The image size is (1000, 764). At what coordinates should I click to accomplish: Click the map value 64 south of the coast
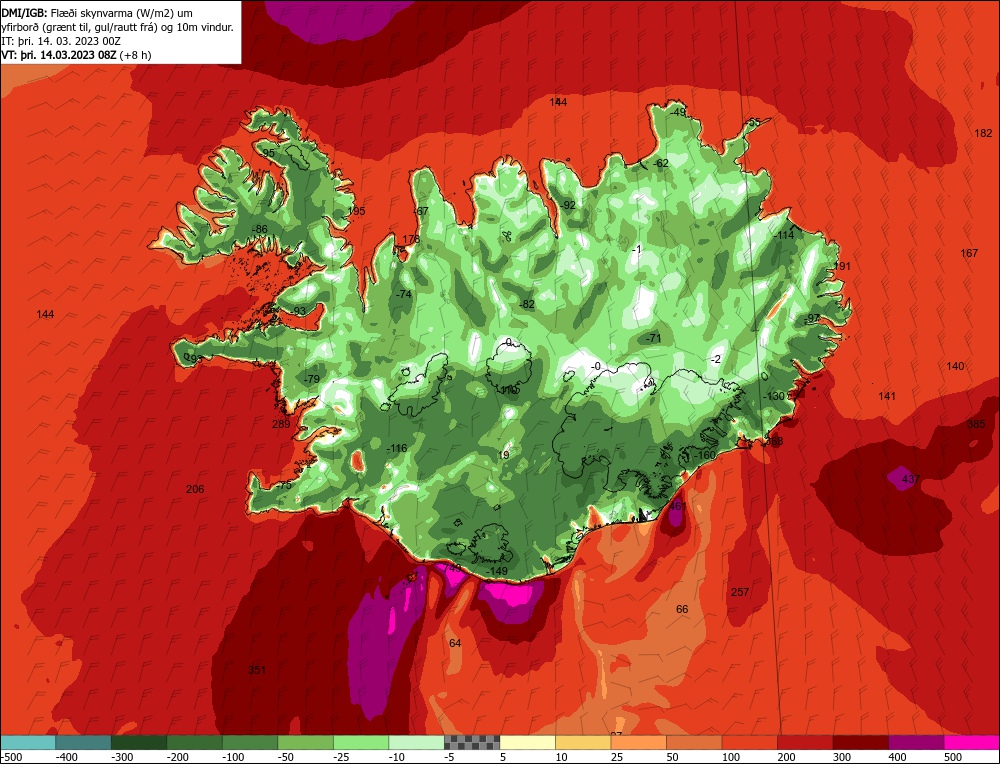click(455, 643)
